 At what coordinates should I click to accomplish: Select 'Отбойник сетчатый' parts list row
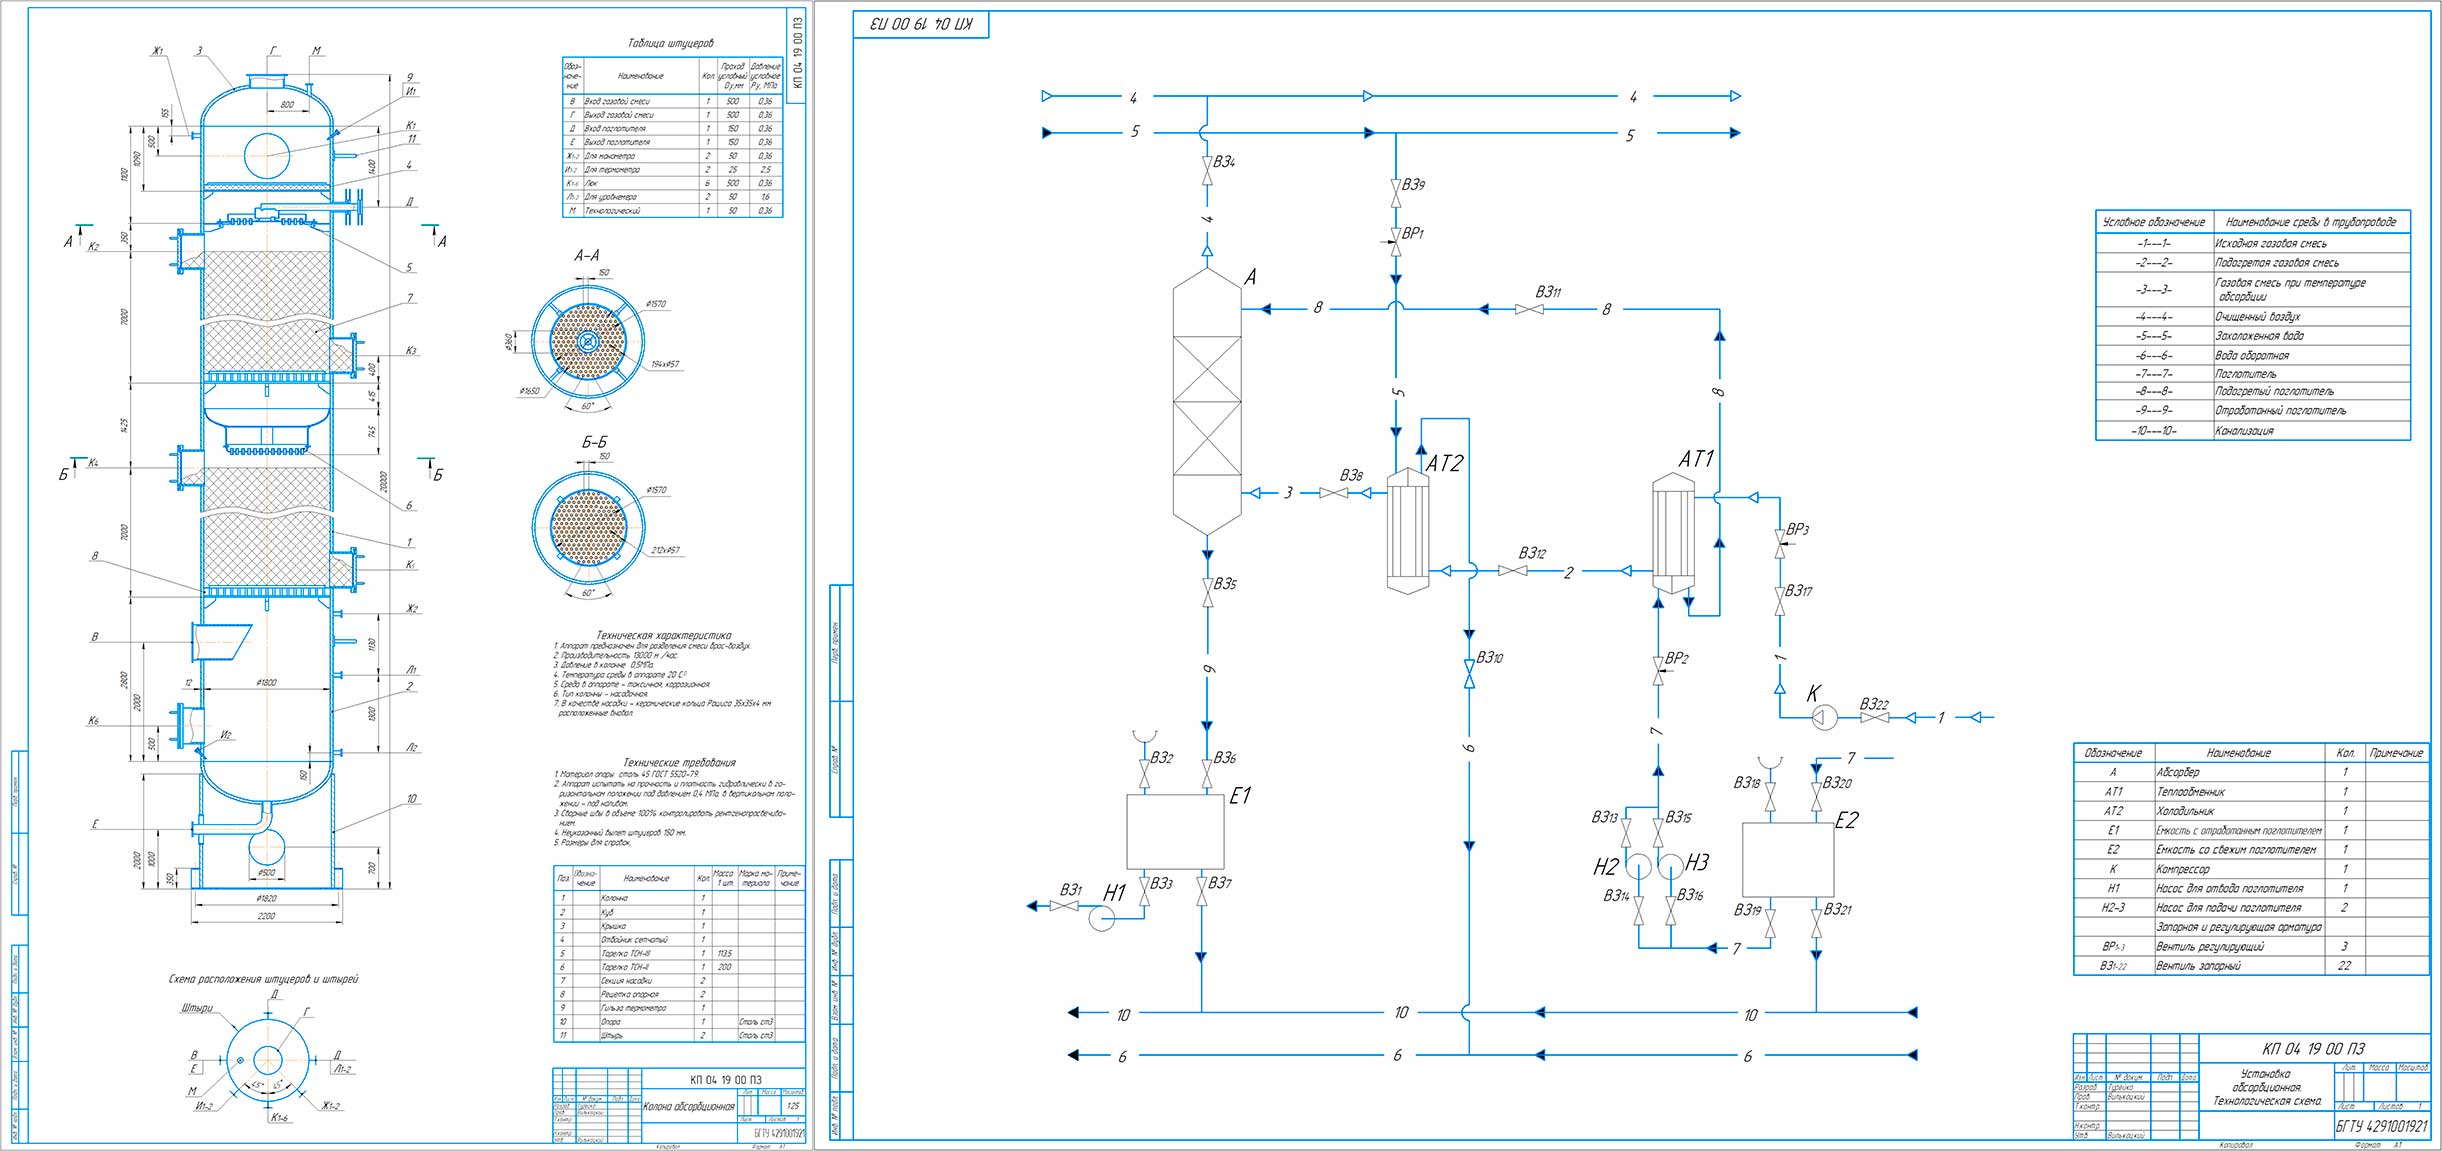679,940
